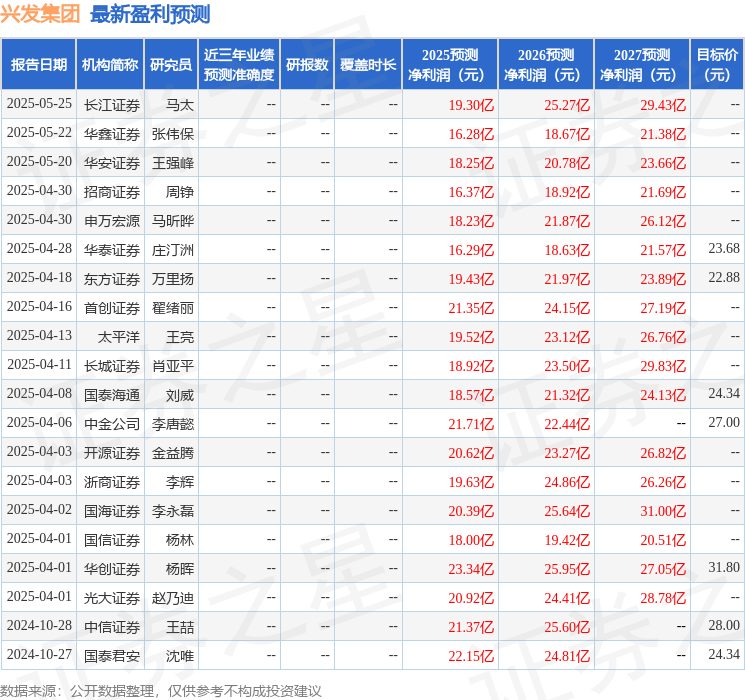Screen dimensions: 745x700
Task: Select institution 招商证券
Action: [112, 192]
